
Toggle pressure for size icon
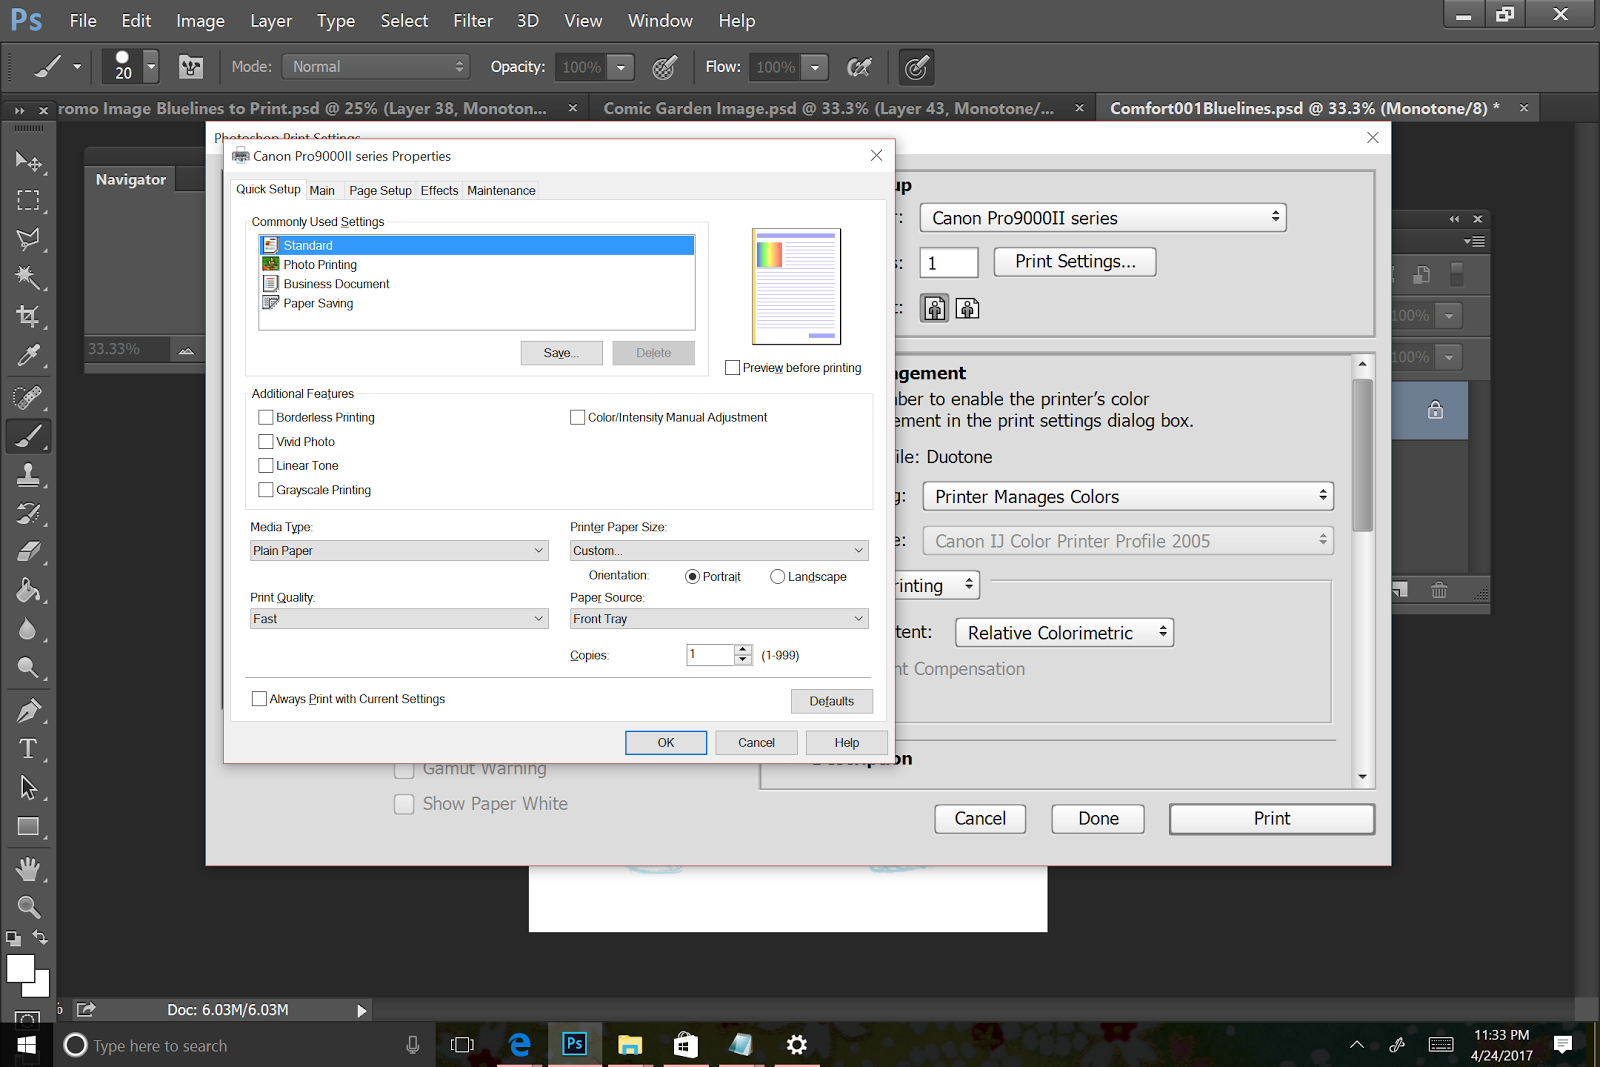[x=916, y=67]
